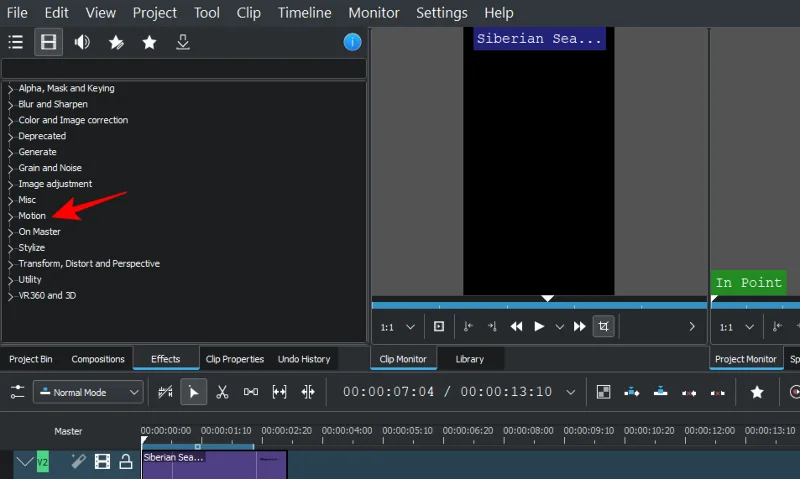This screenshot has width=800, height=479.
Task: Open the Settings menu
Action: tap(442, 13)
